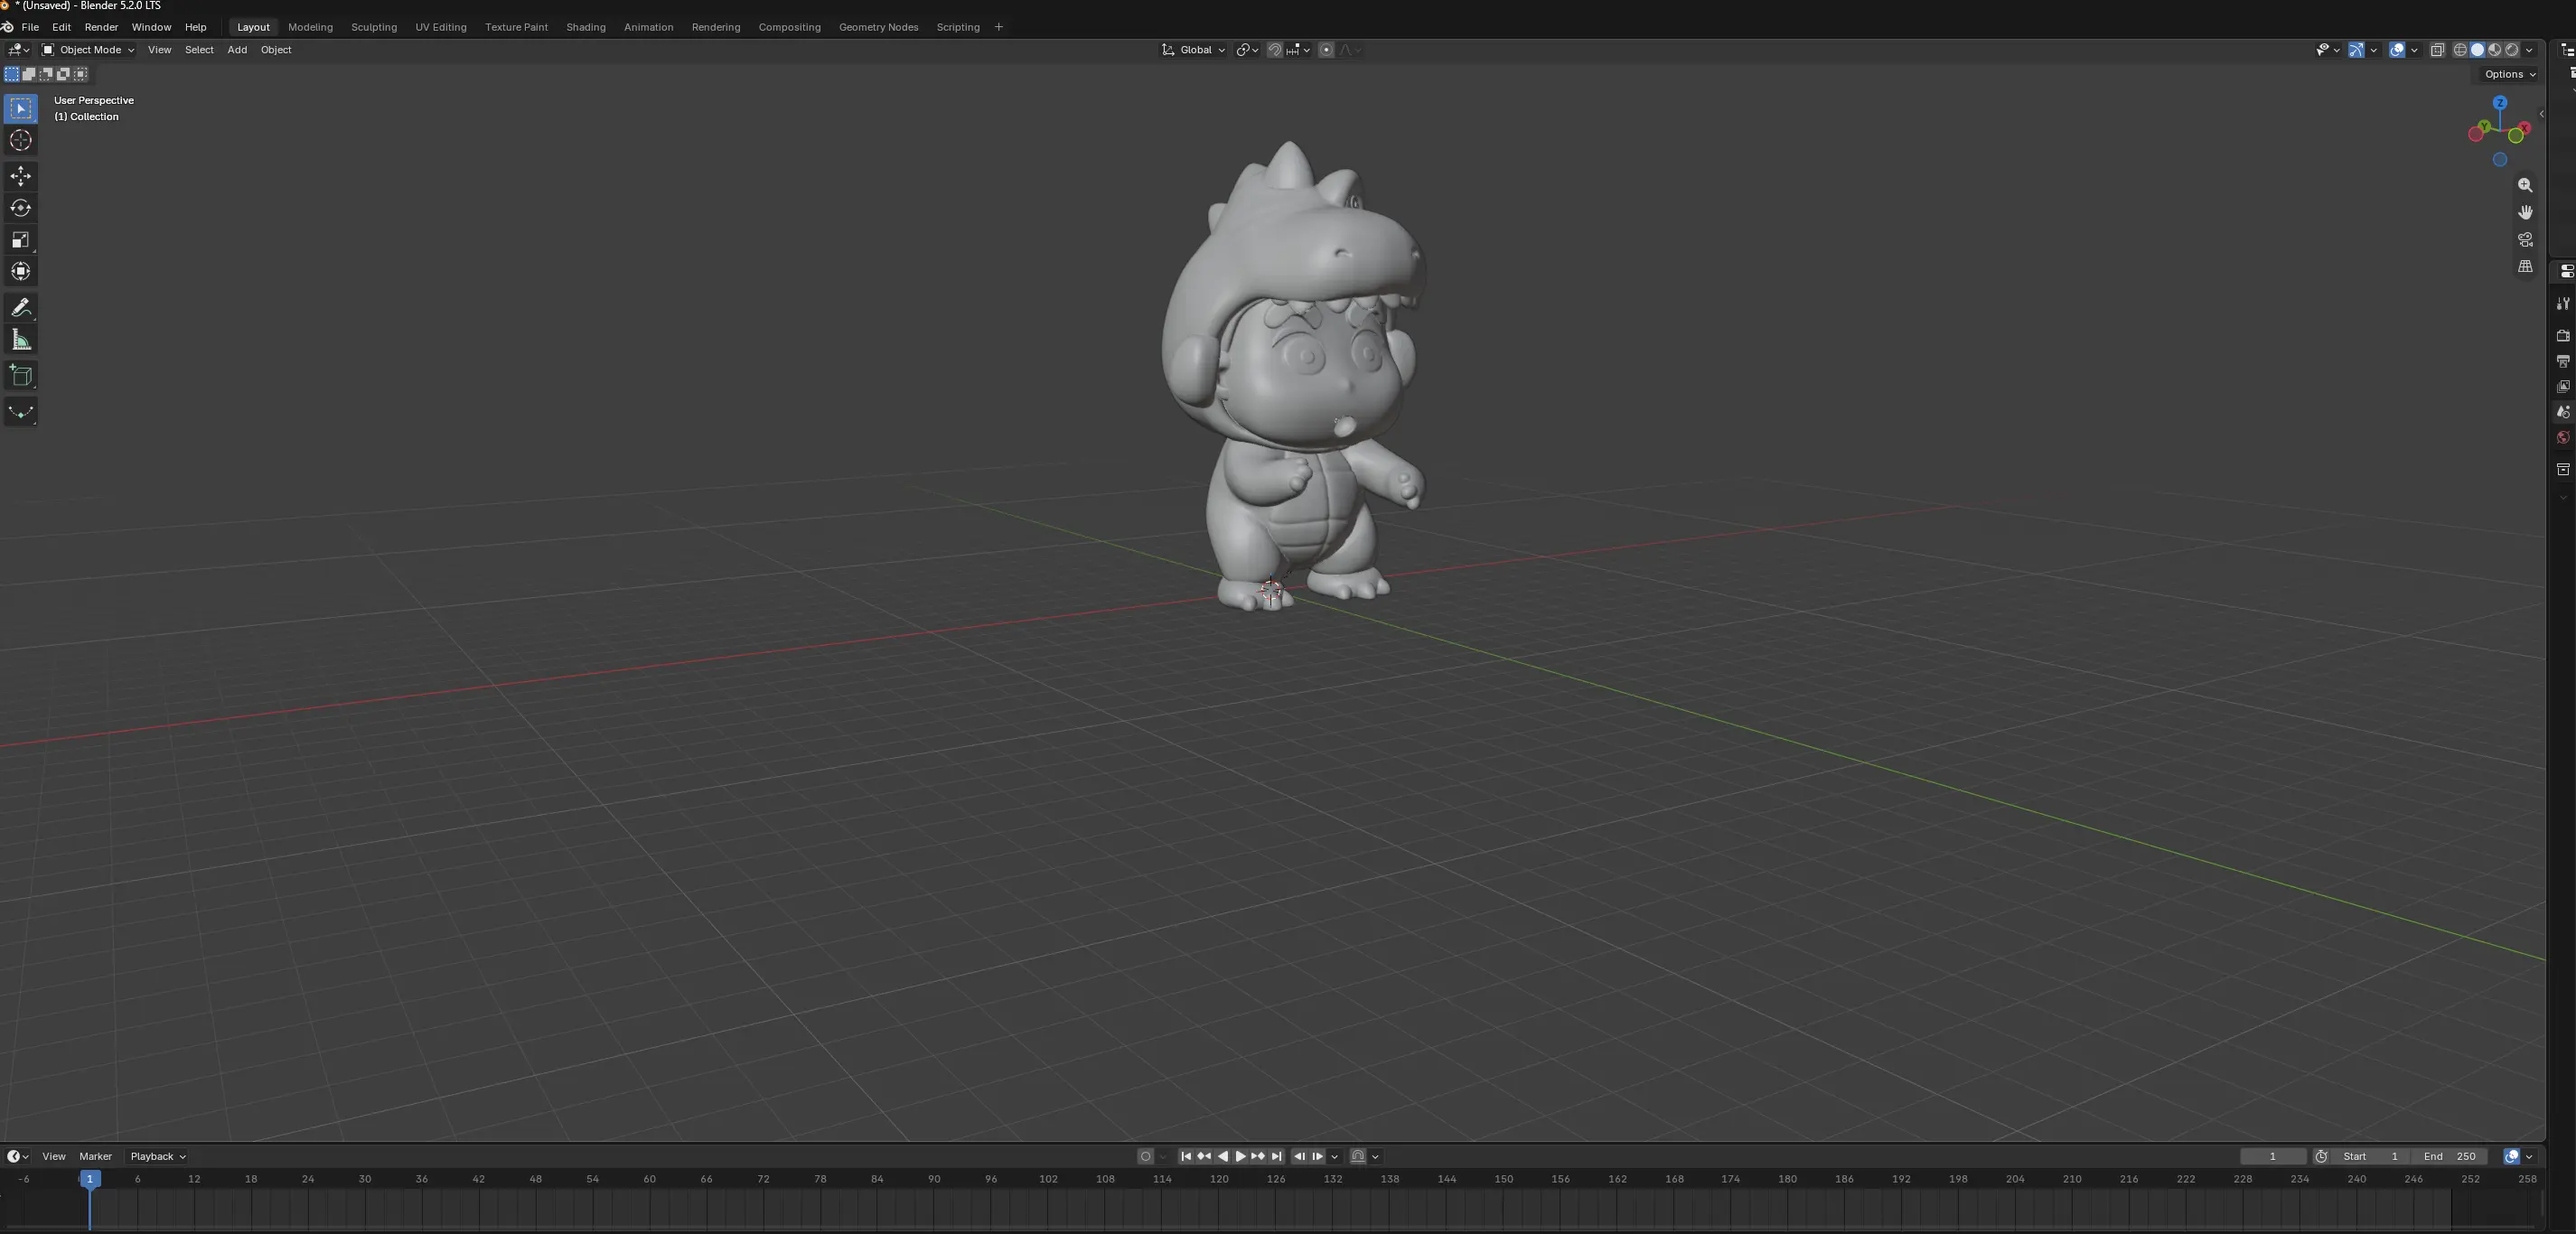Switch to Rendered shading
The width and height of the screenshot is (2576, 1234).
[2511, 50]
